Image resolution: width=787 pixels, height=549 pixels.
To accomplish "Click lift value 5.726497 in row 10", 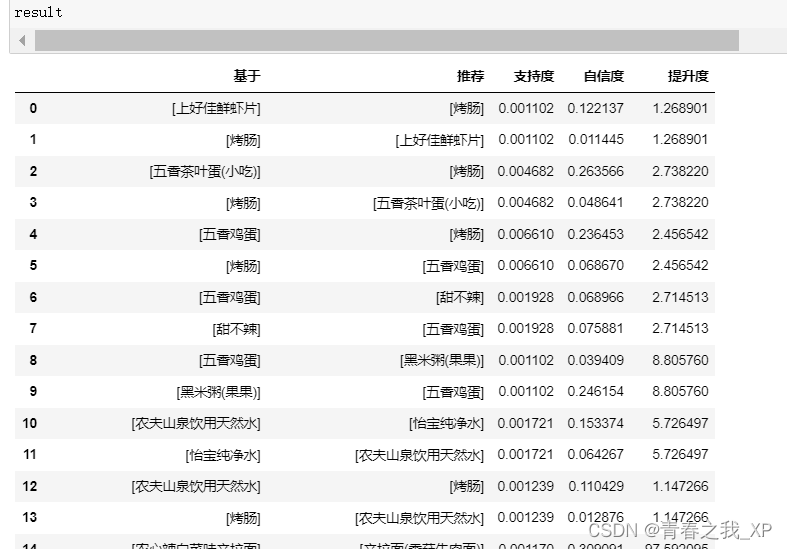I will pyautogui.click(x=680, y=424).
